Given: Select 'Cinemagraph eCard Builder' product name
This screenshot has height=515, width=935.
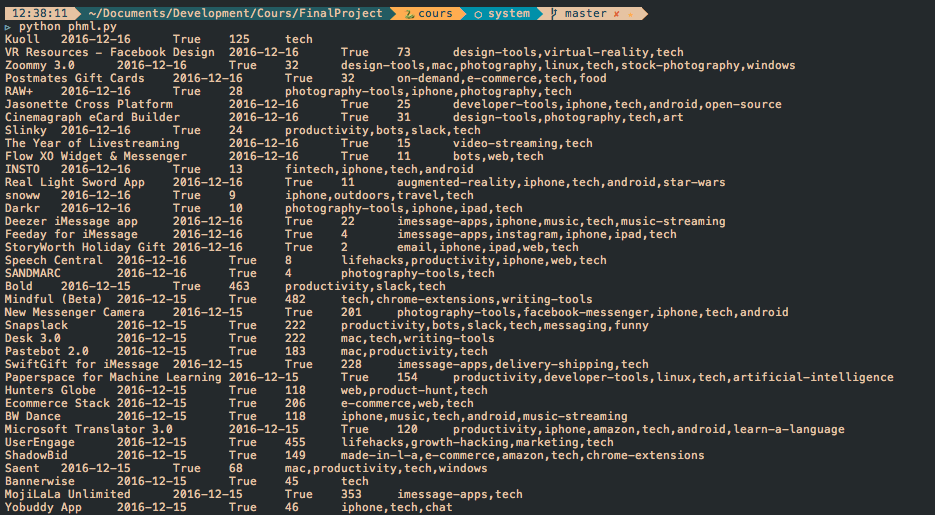Looking at the screenshot, I should coord(92,117).
